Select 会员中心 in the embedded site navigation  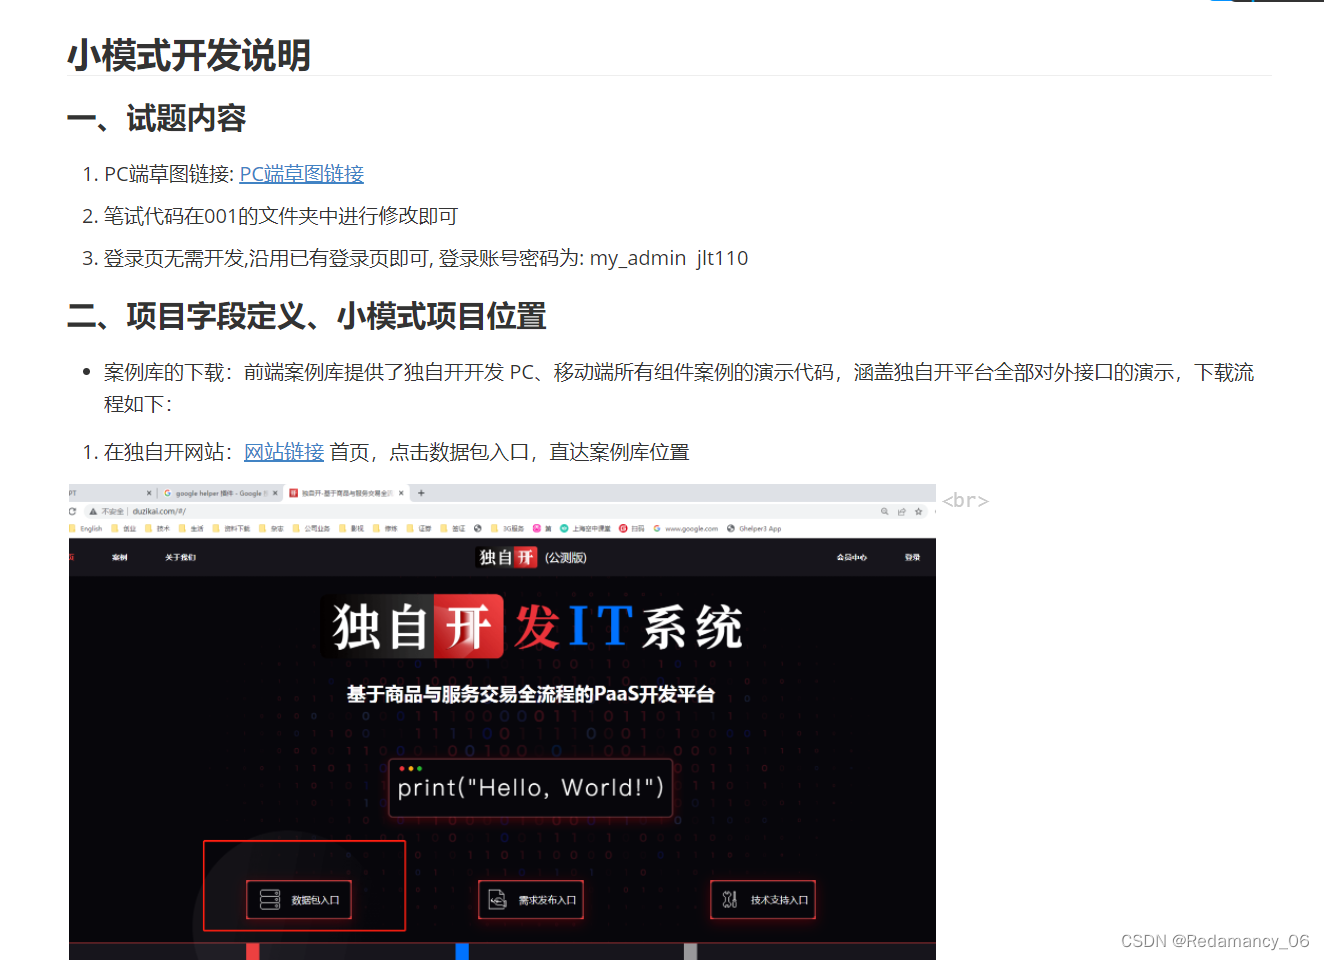tap(852, 557)
